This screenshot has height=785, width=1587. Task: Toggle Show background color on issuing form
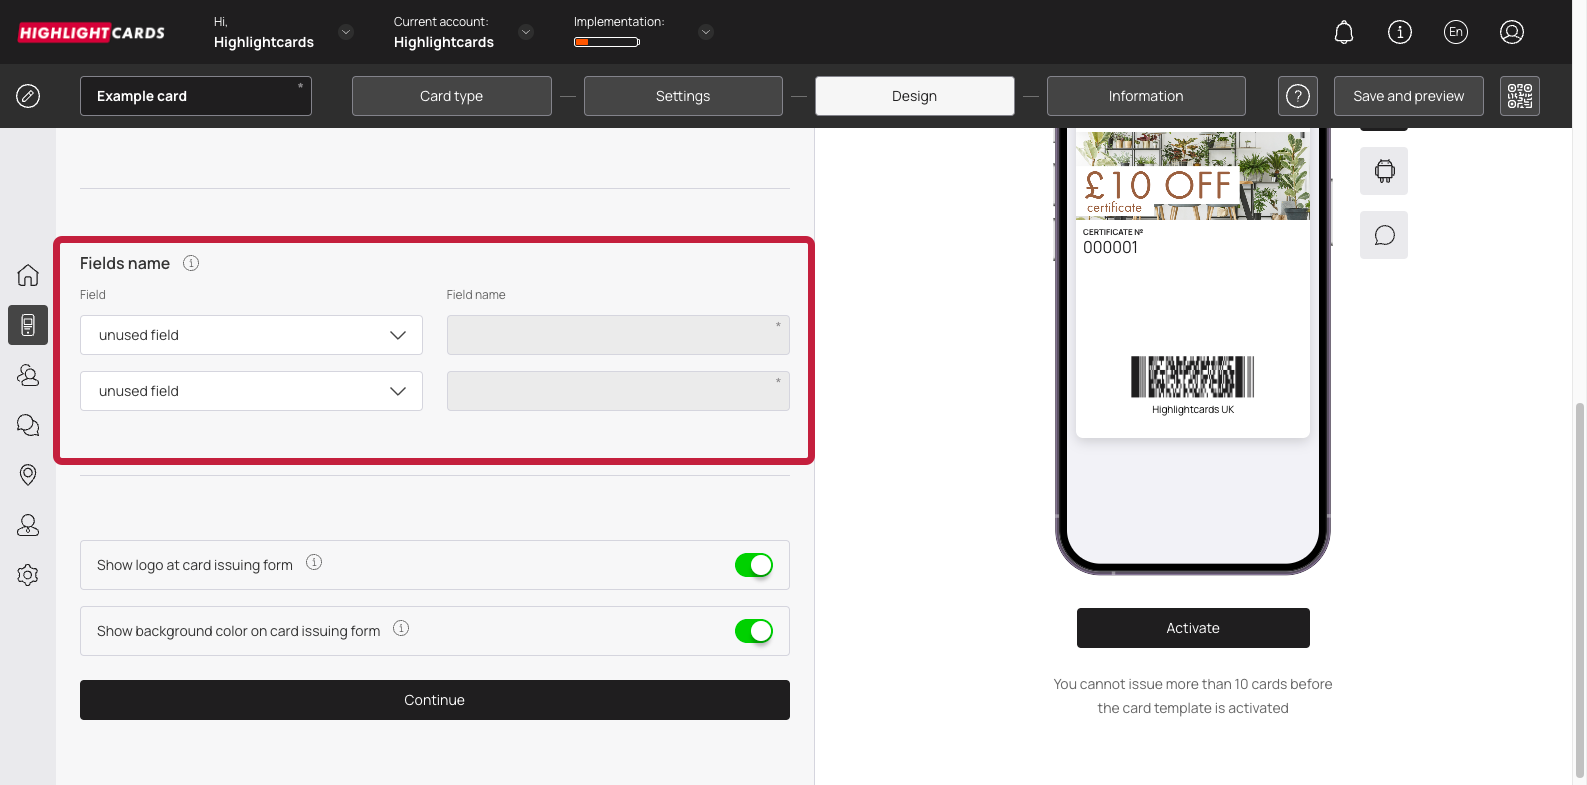click(753, 631)
